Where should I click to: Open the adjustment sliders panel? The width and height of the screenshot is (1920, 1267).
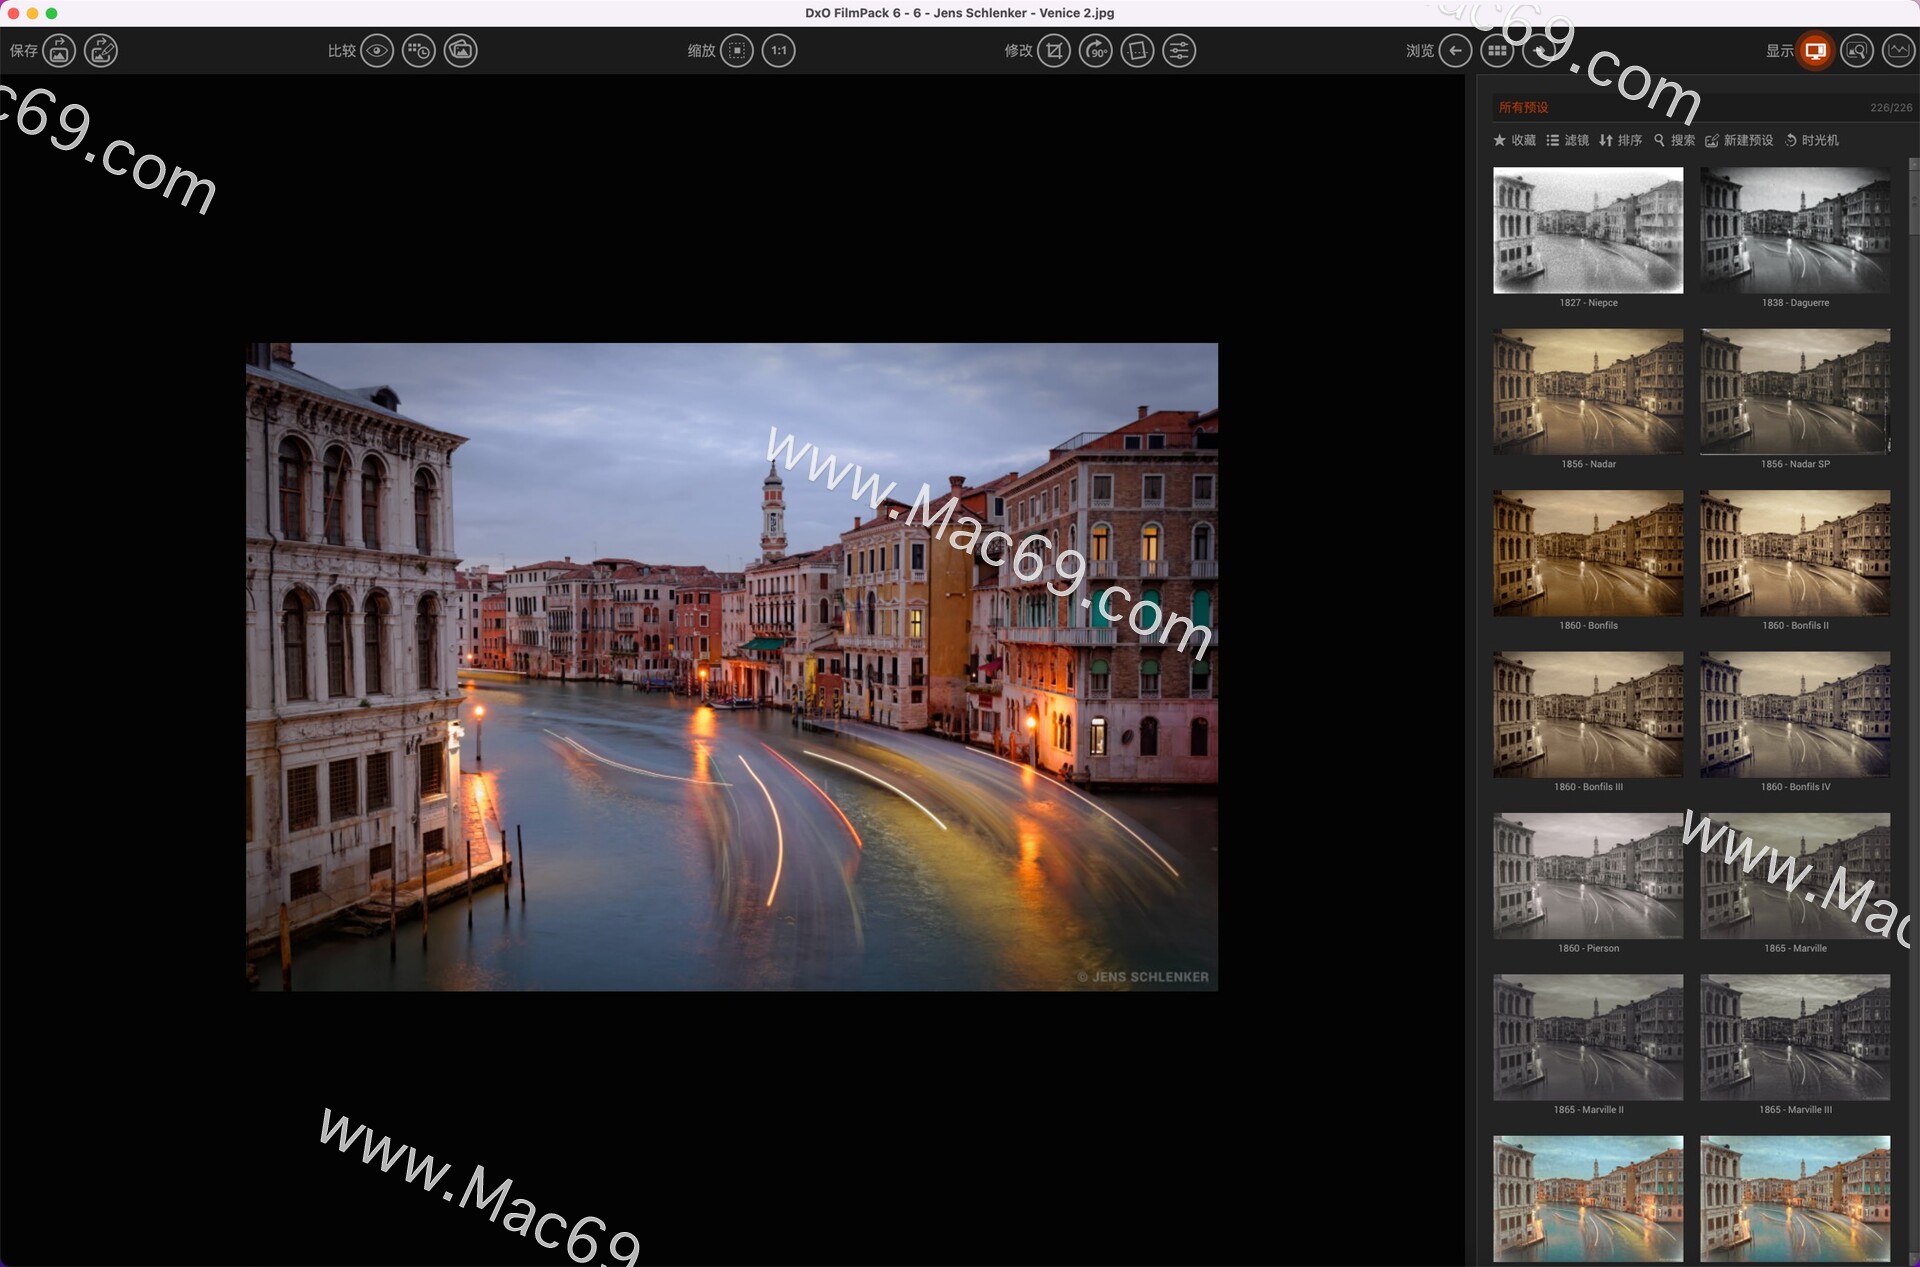(x=1179, y=51)
